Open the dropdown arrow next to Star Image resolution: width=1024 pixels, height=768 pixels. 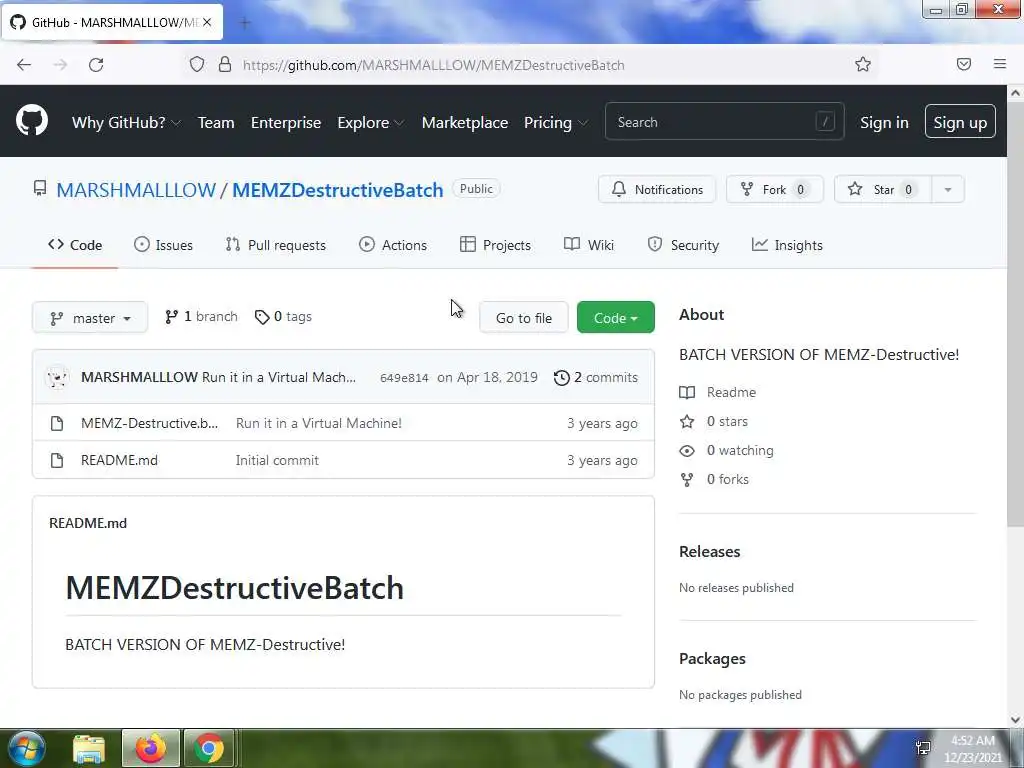tap(948, 189)
